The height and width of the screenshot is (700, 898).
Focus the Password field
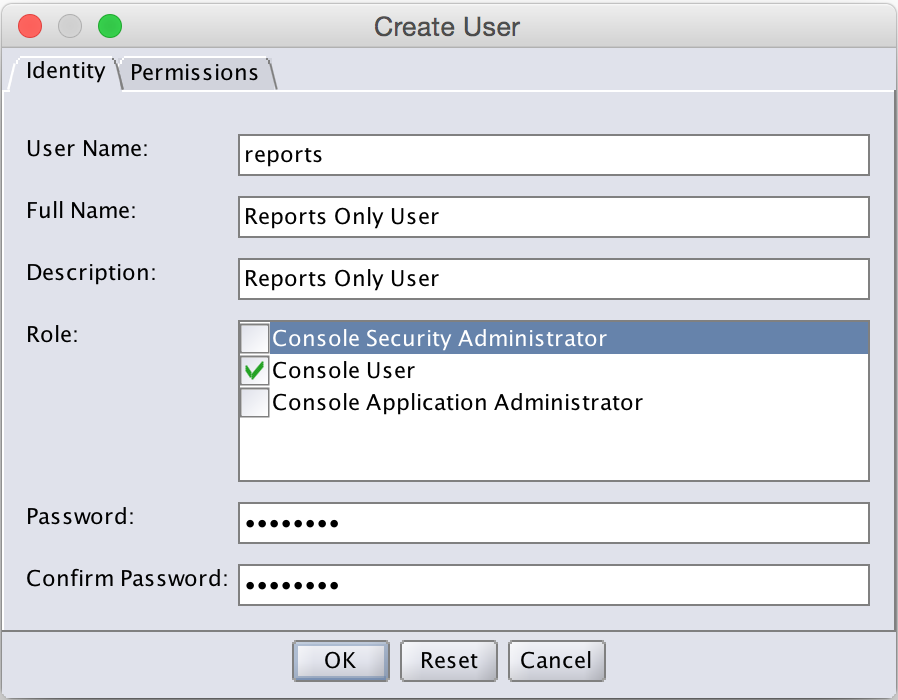tap(554, 523)
